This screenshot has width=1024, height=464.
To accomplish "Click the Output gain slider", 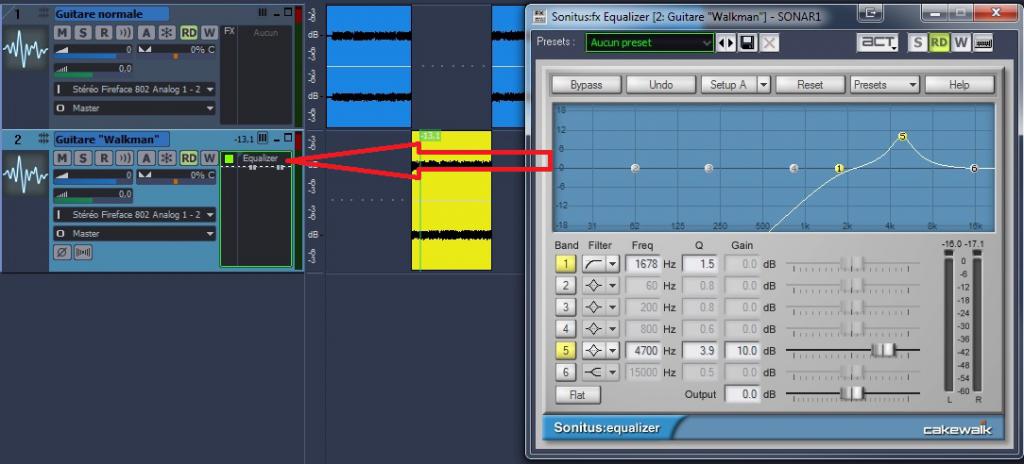I will coord(853,393).
